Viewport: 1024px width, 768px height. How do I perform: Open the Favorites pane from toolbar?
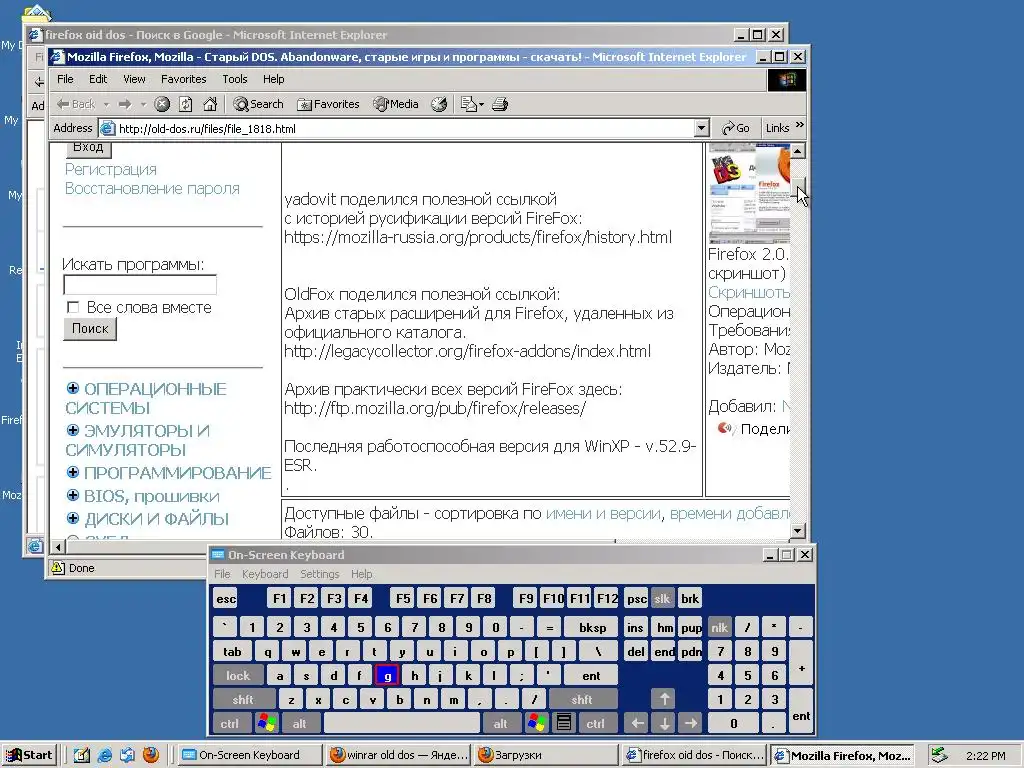click(x=328, y=104)
